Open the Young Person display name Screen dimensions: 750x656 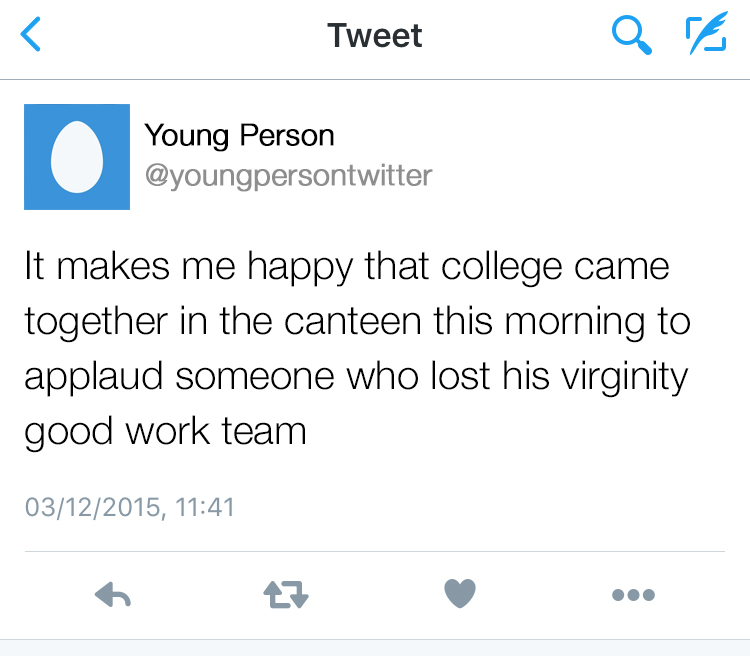tap(240, 135)
